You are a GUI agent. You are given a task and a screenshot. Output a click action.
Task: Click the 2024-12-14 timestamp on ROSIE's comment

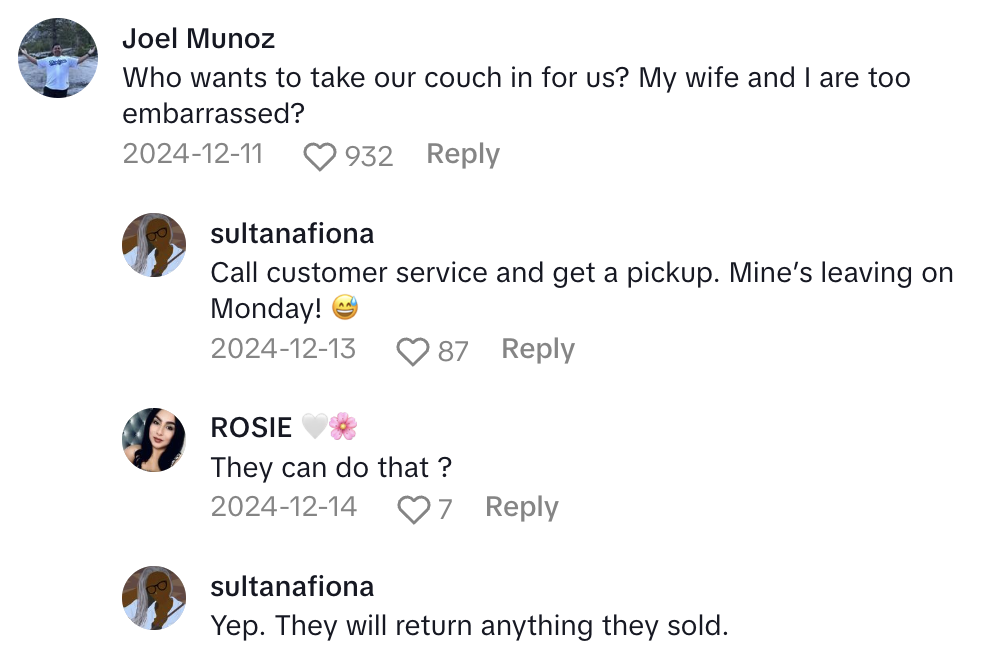pyautogui.click(x=283, y=507)
